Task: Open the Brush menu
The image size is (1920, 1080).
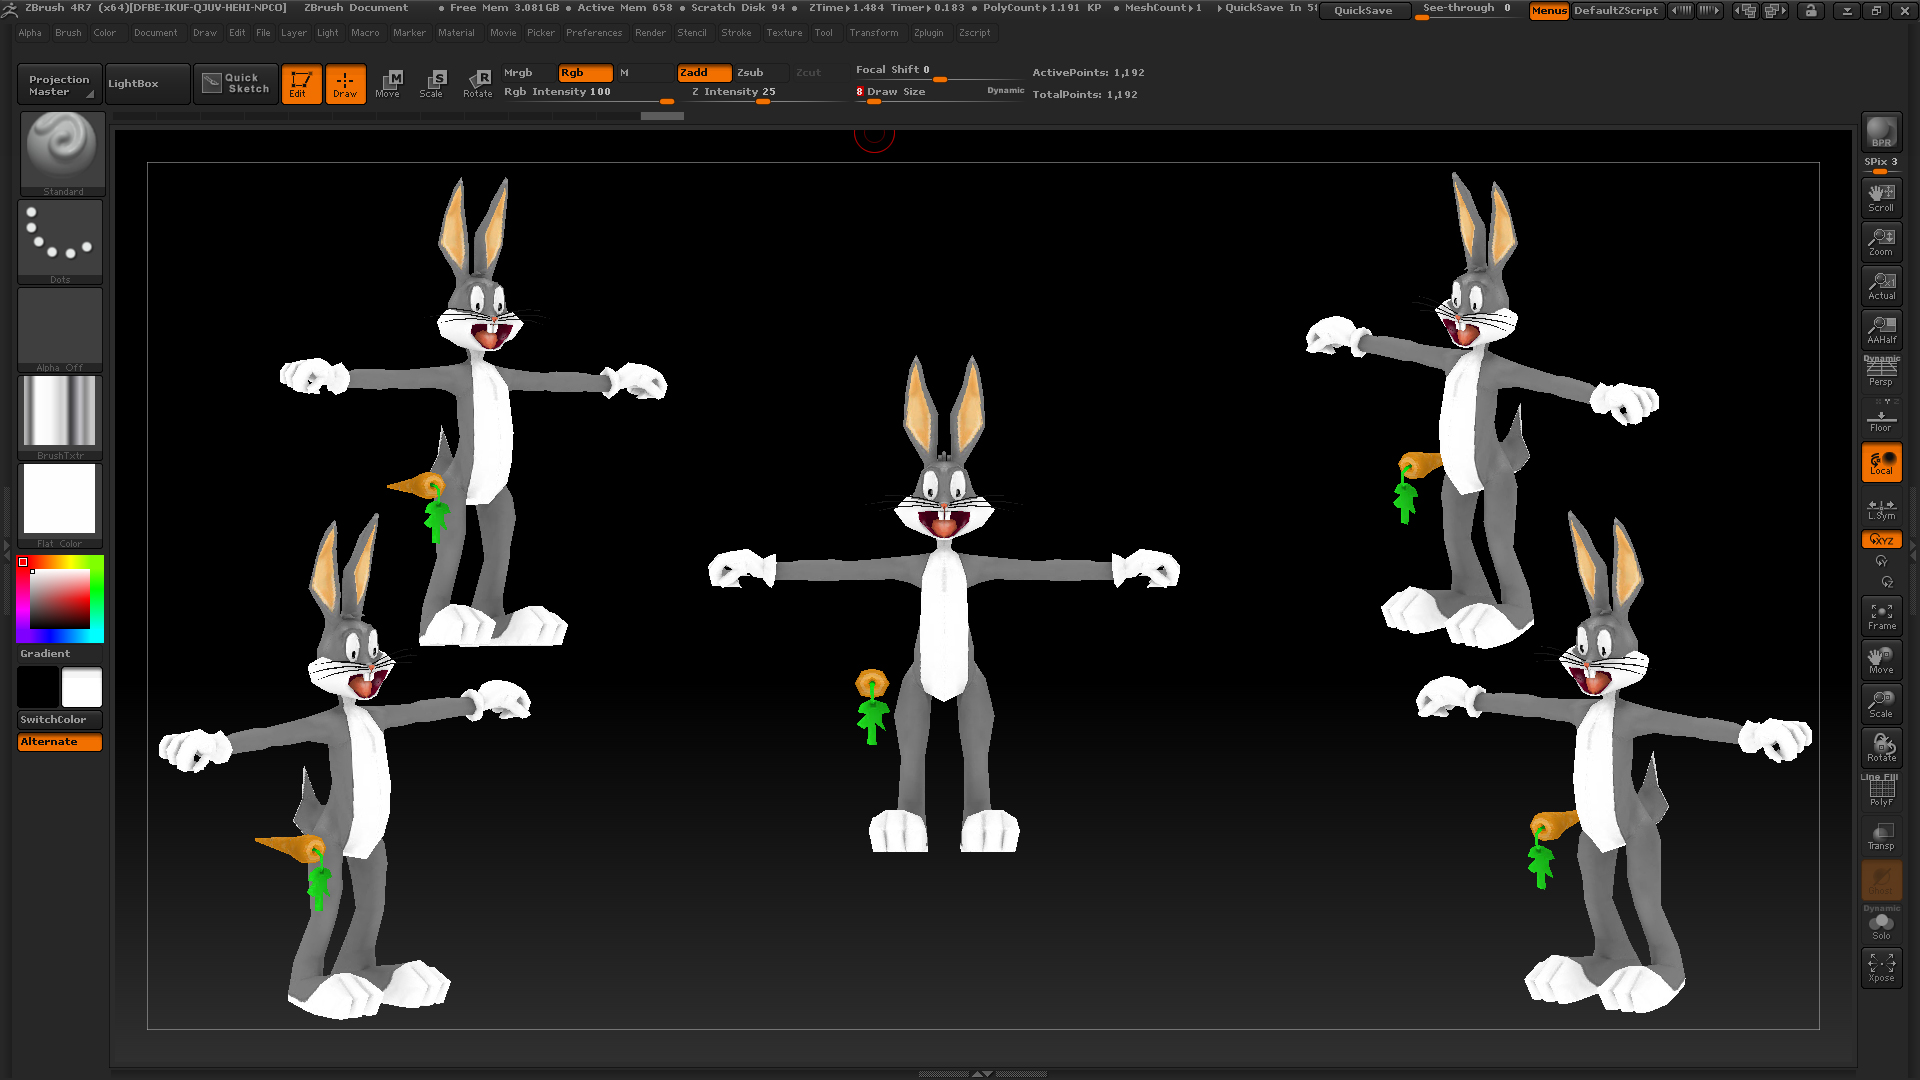Action: (68, 33)
